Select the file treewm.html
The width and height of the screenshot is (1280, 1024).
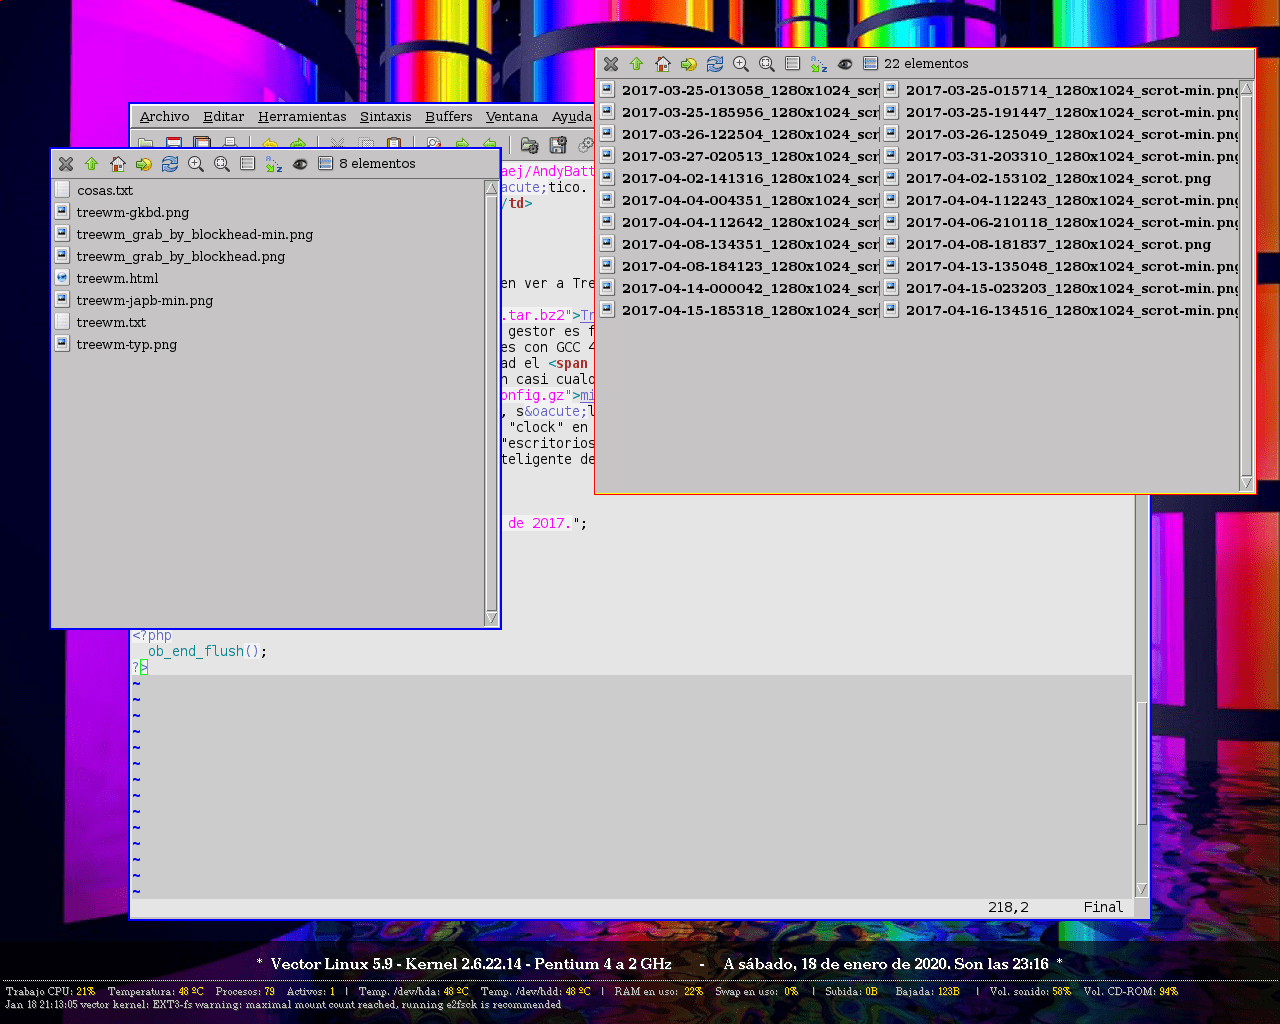click(x=107, y=278)
